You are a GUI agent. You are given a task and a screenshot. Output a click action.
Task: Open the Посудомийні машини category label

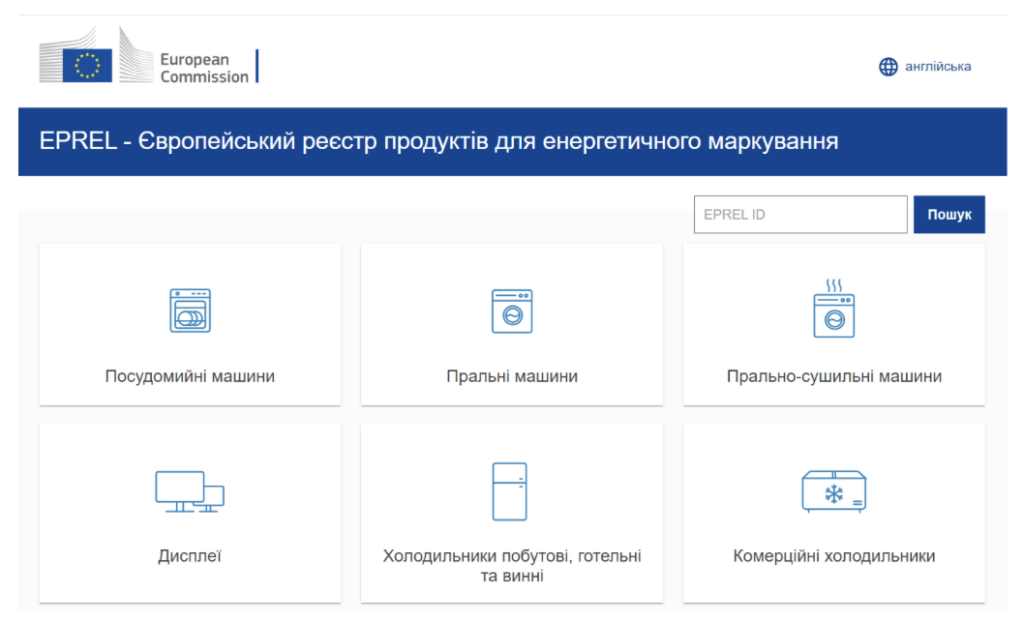point(190,377)
